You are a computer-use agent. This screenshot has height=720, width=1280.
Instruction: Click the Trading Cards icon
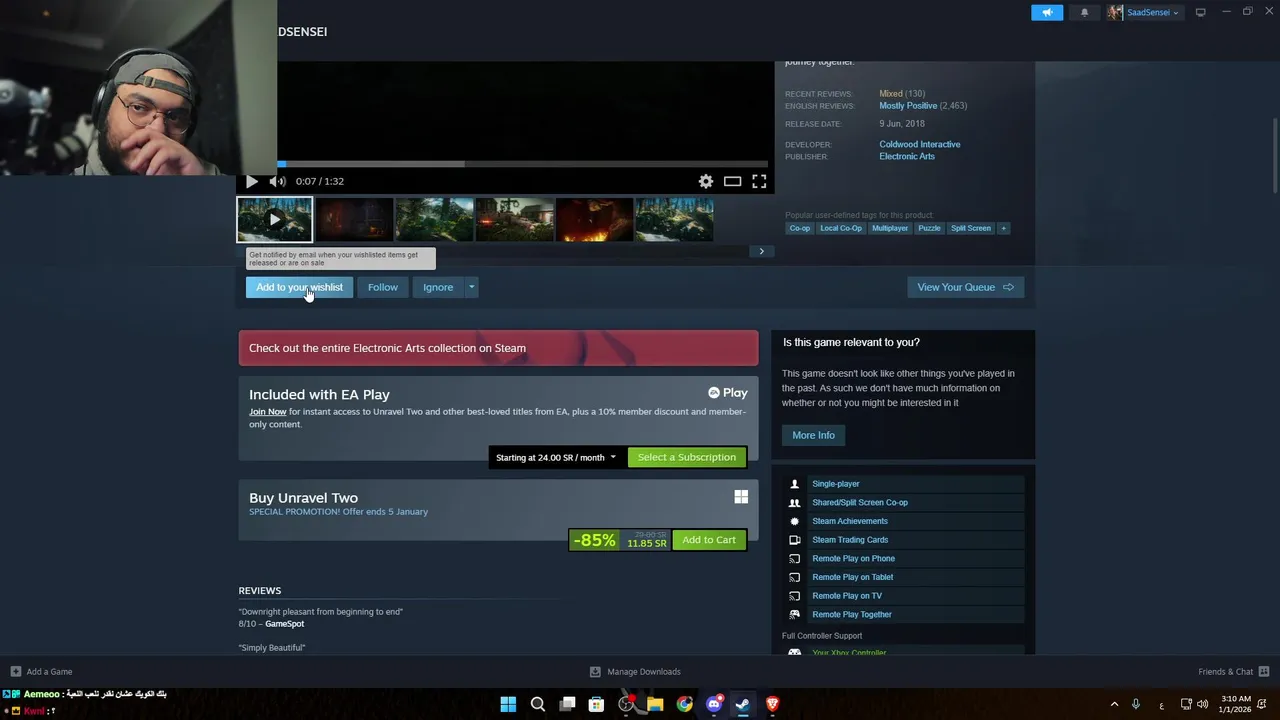795,540
